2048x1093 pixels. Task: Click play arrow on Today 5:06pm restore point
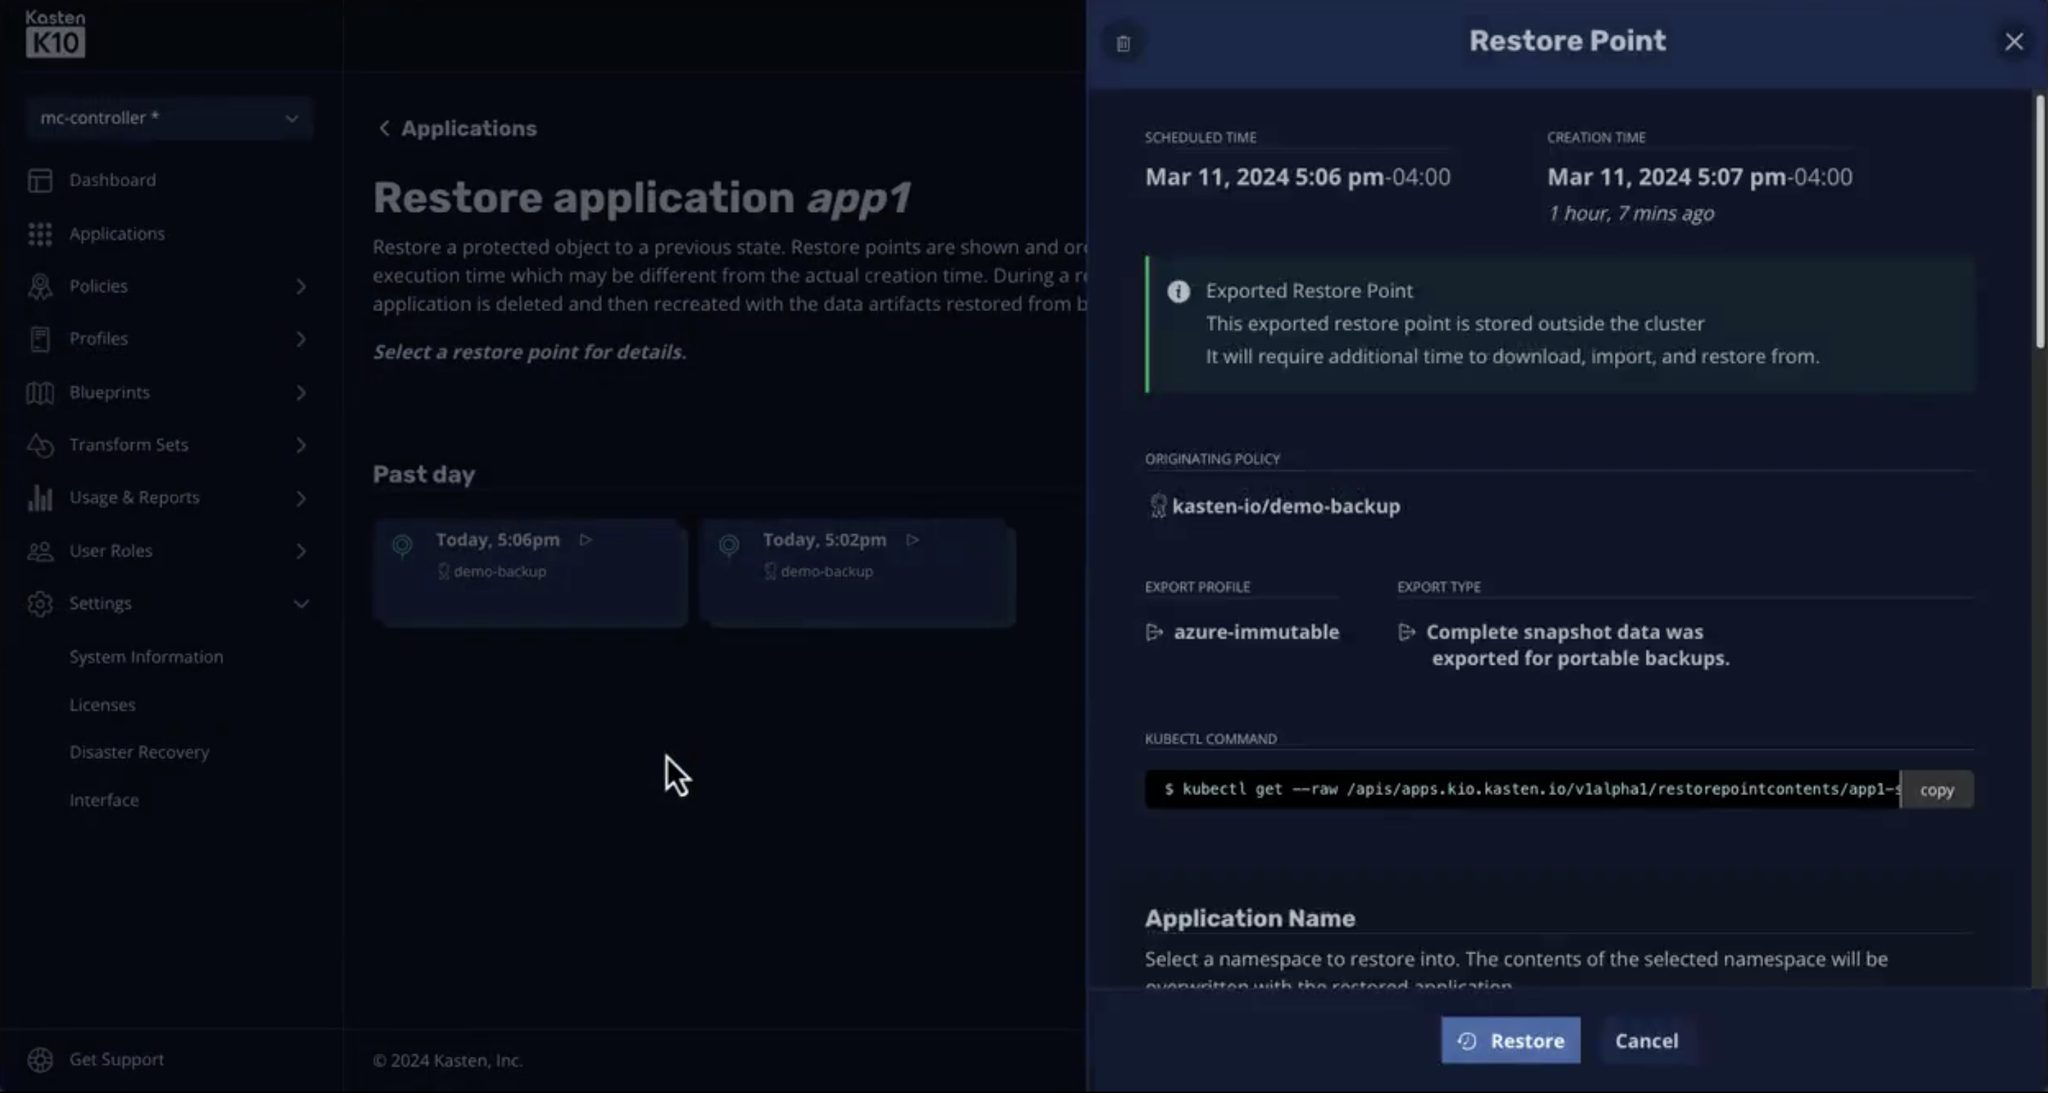point(586,540)
